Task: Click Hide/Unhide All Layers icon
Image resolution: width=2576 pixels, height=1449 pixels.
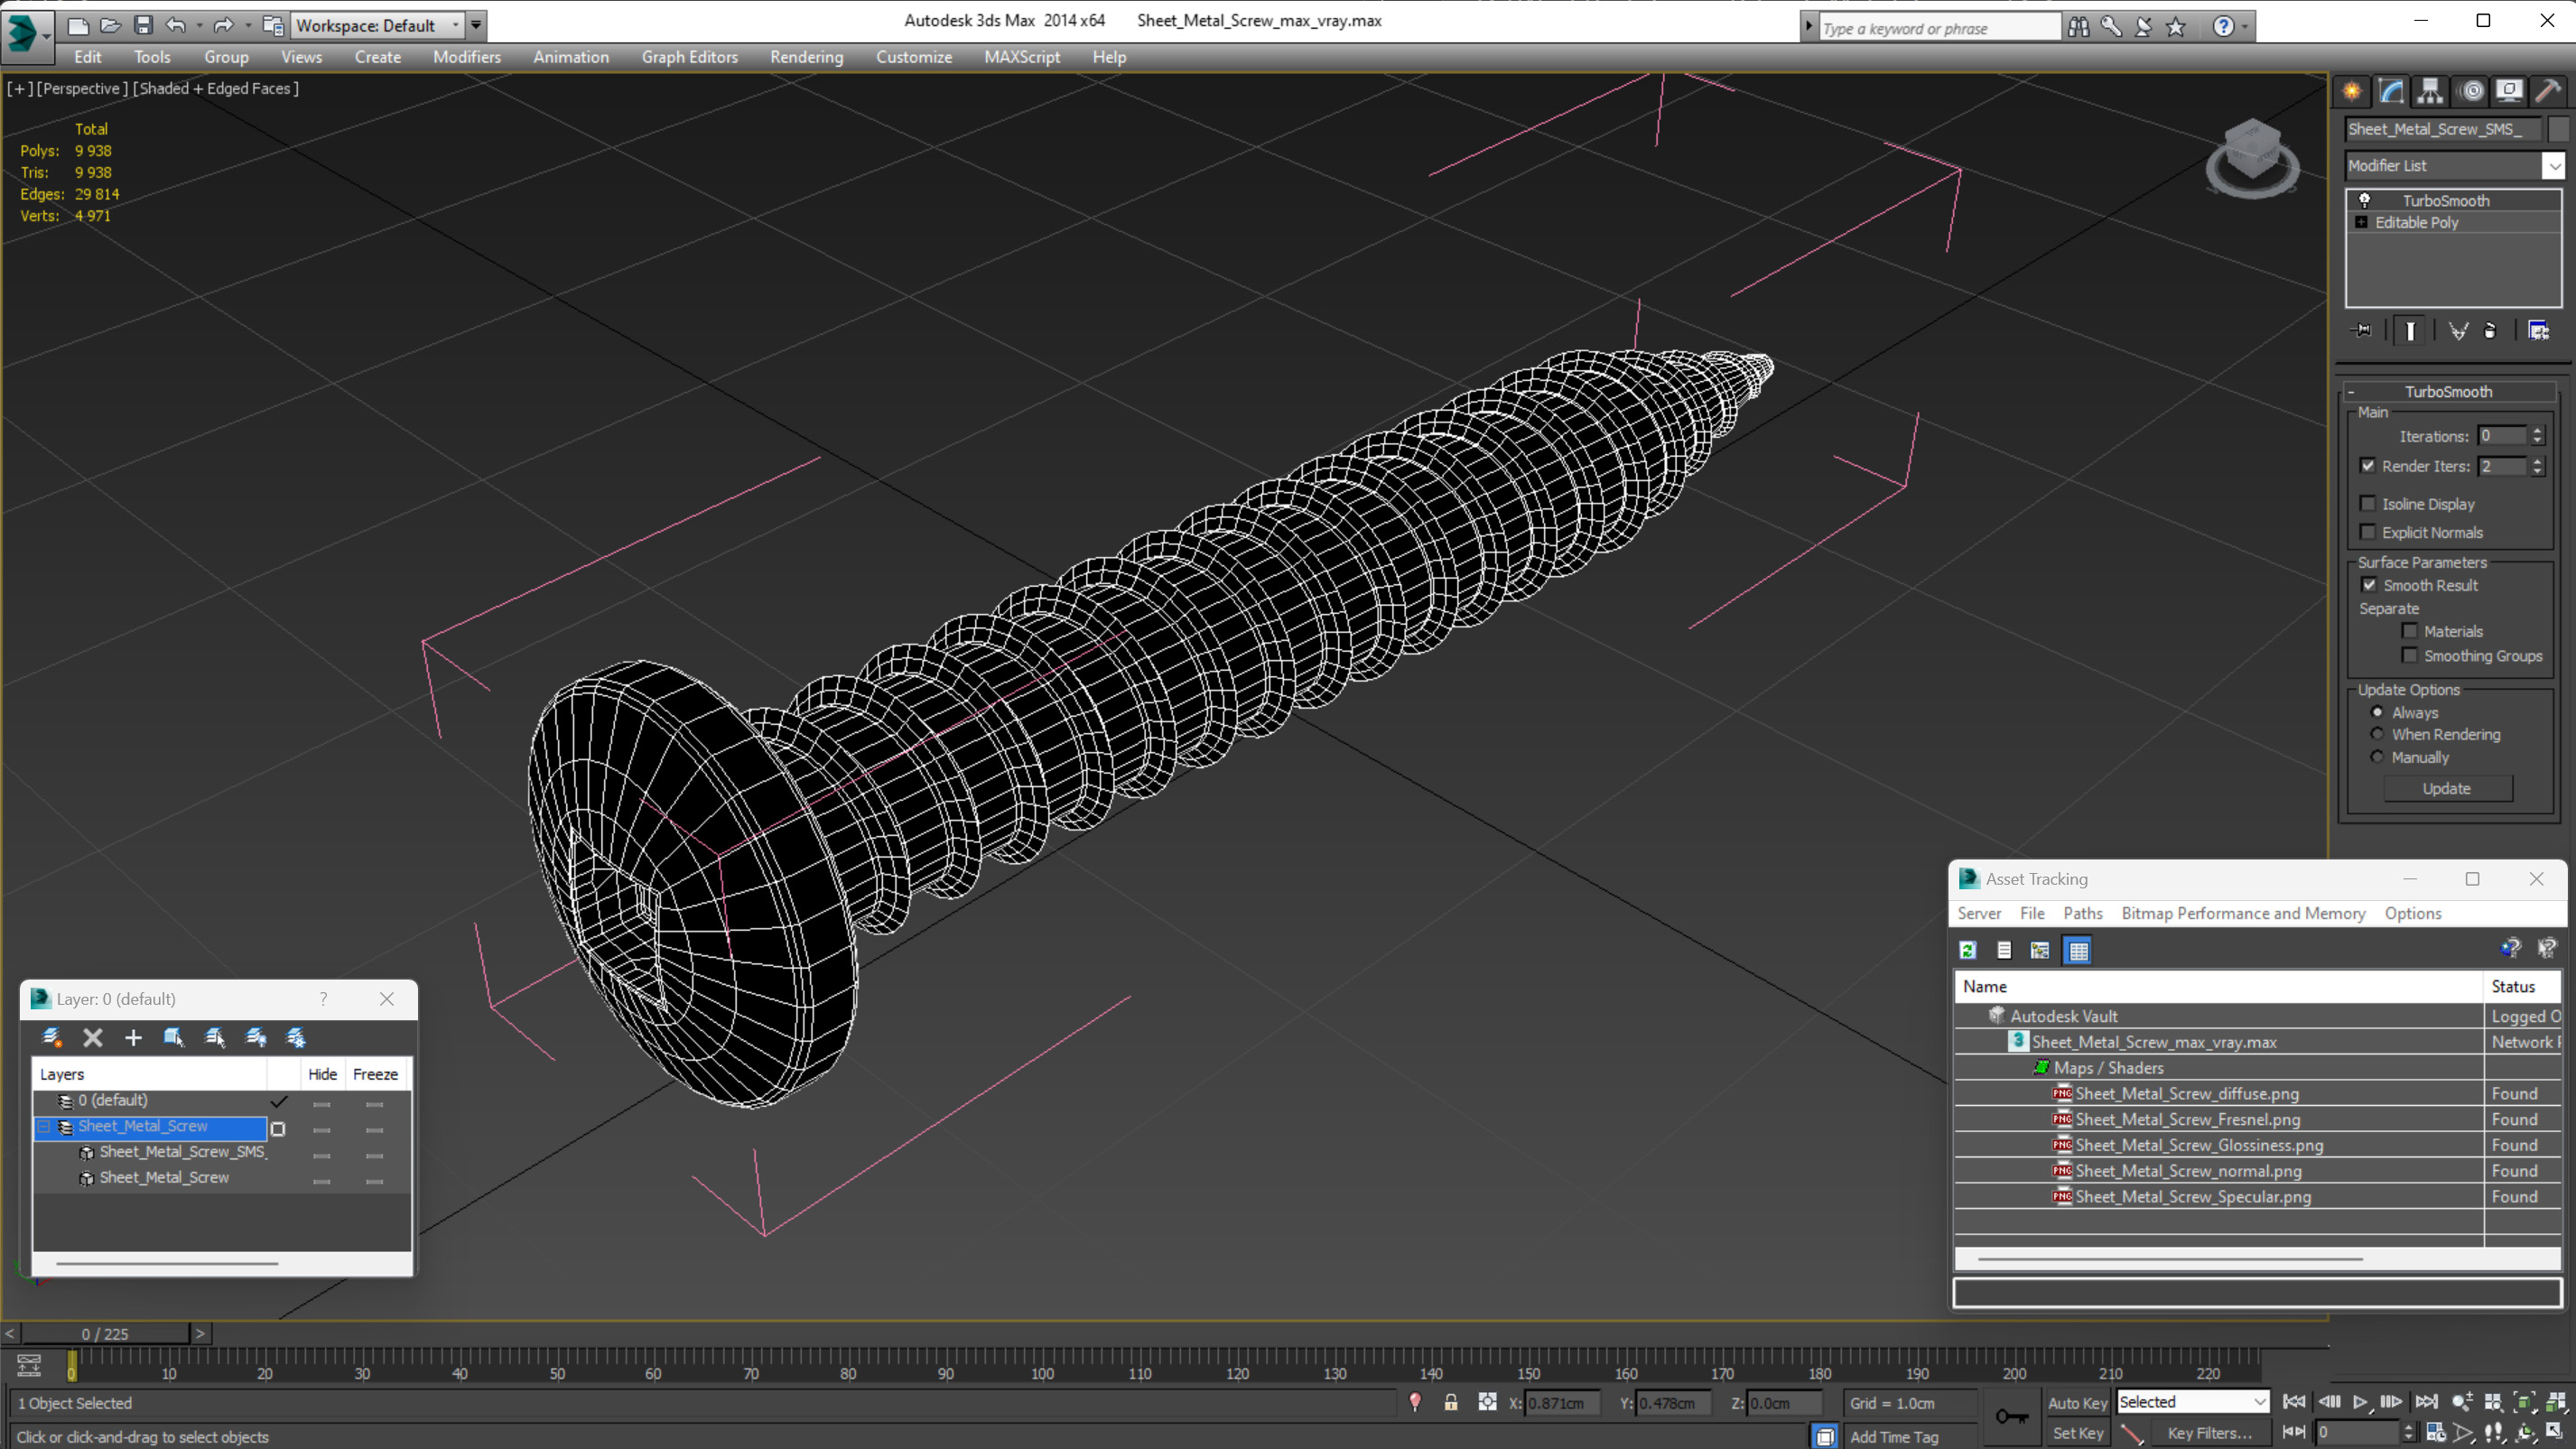Action: [256, 1037]
